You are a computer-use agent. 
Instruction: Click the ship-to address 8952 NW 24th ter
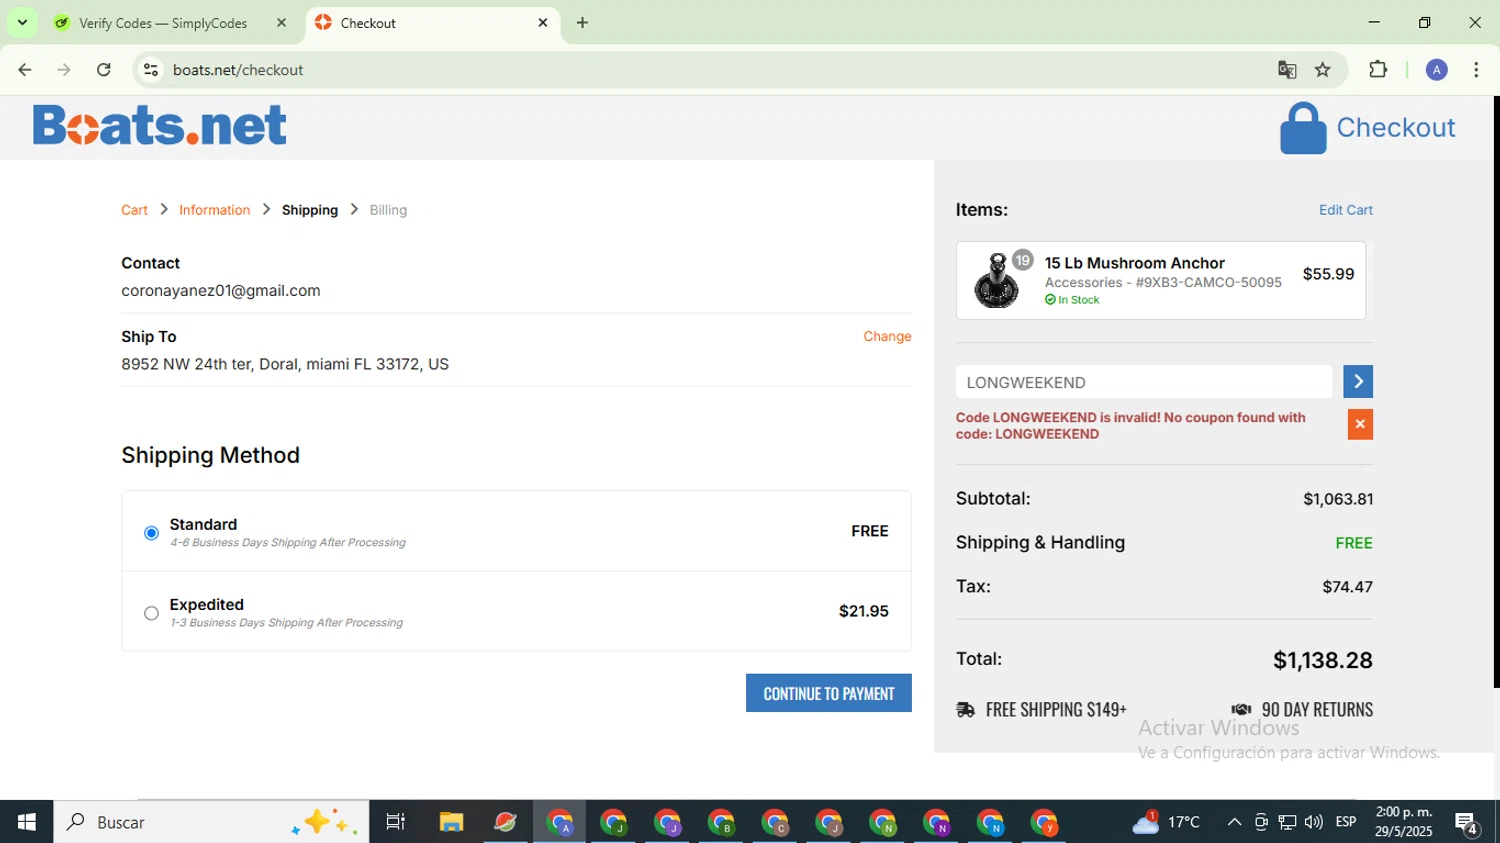pos(285,364)
